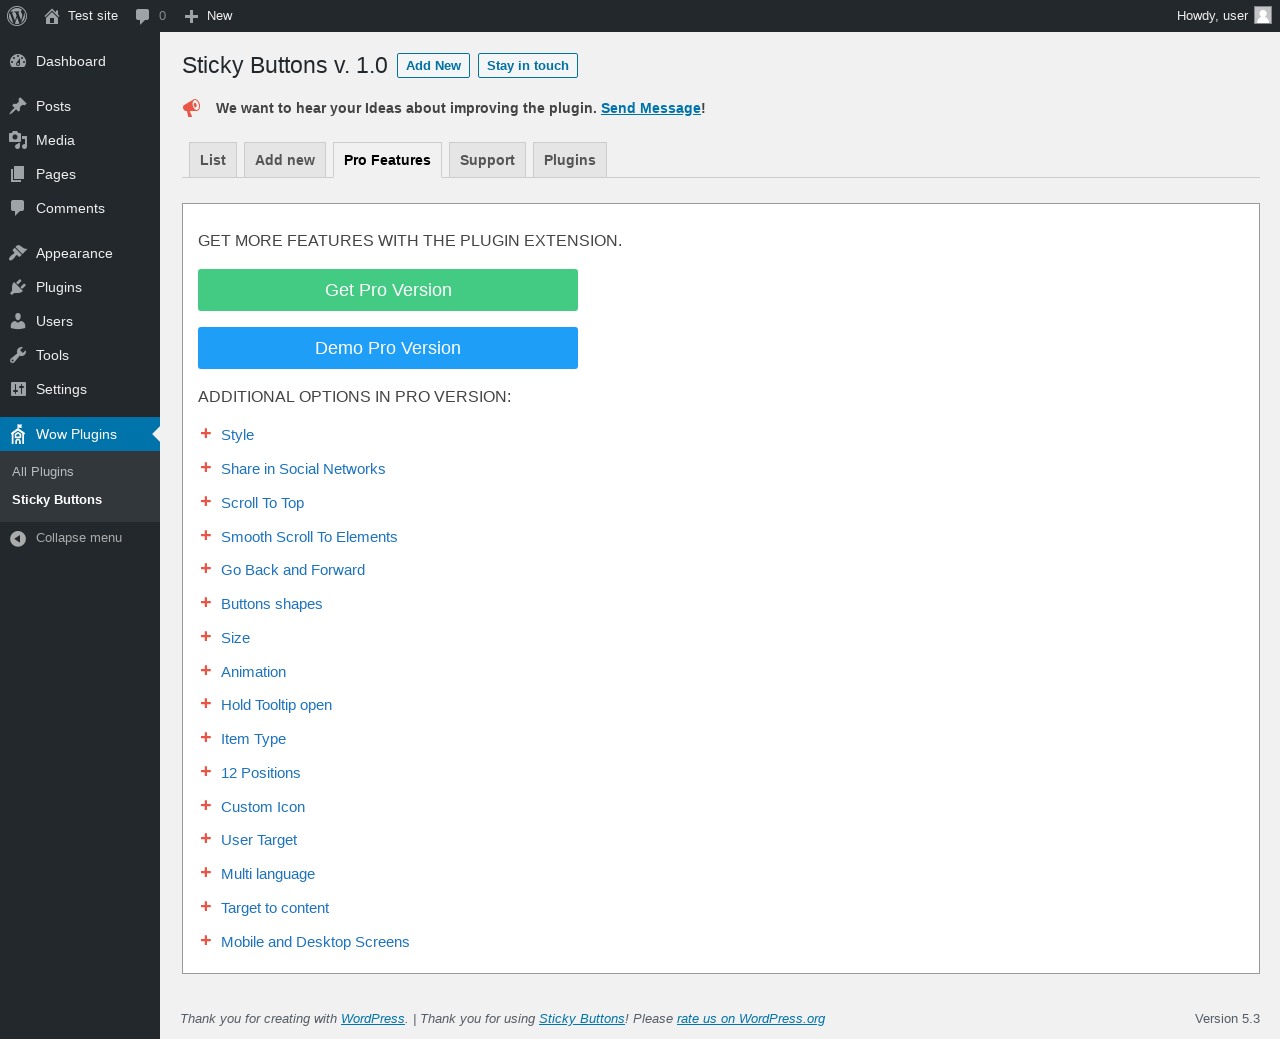Viewport: 1280px width, 1039px height.
Task: Click the New label in admin bar
Action: [x=219, y=16]
